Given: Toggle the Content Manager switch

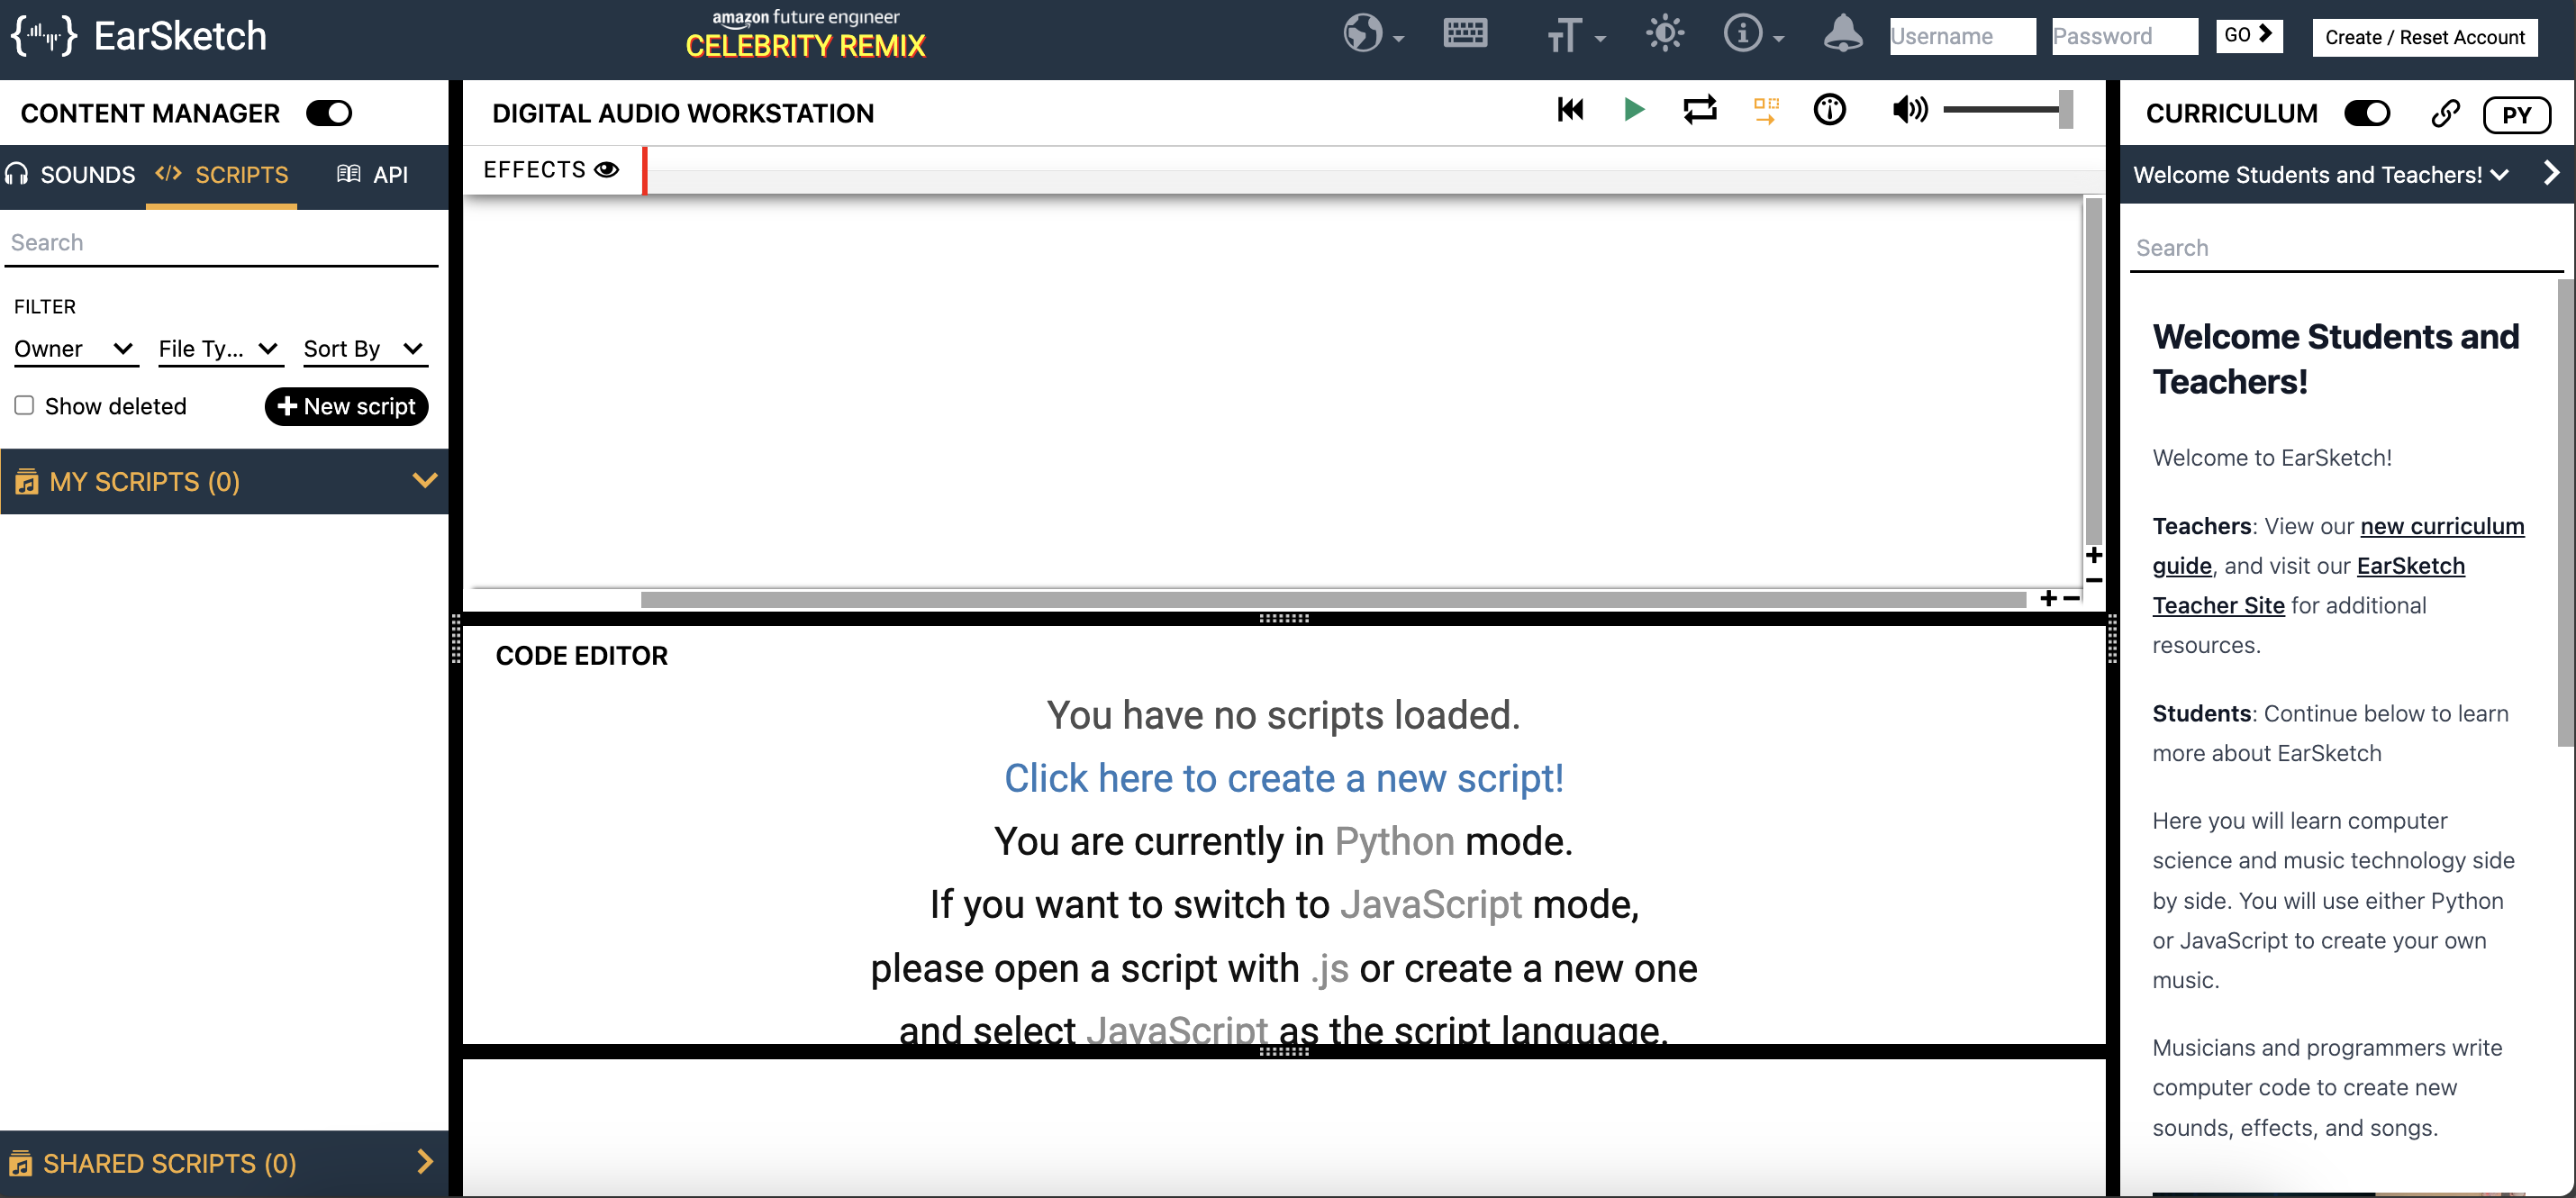Looking at the screenshot, I should click(329, 113).
